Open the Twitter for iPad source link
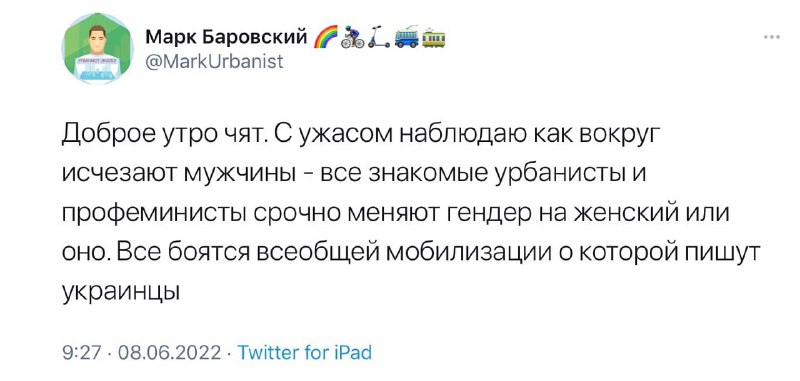This screenshot has width=800, height=381. [305, 352]
